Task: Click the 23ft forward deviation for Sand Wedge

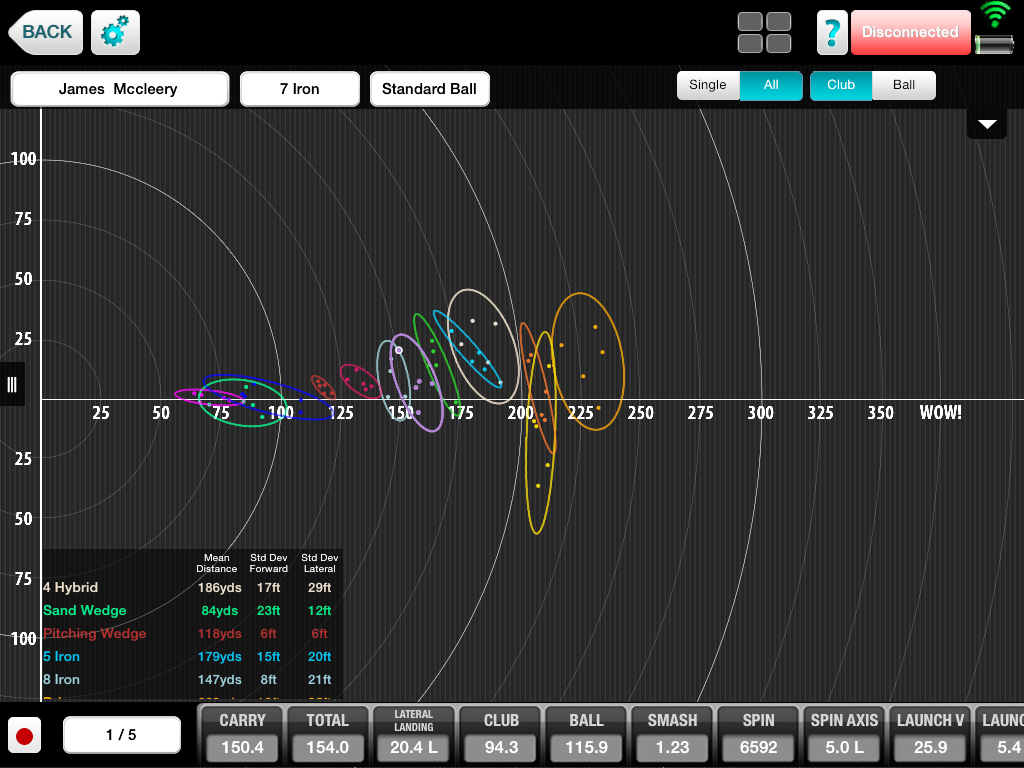Action: point(268,611)
